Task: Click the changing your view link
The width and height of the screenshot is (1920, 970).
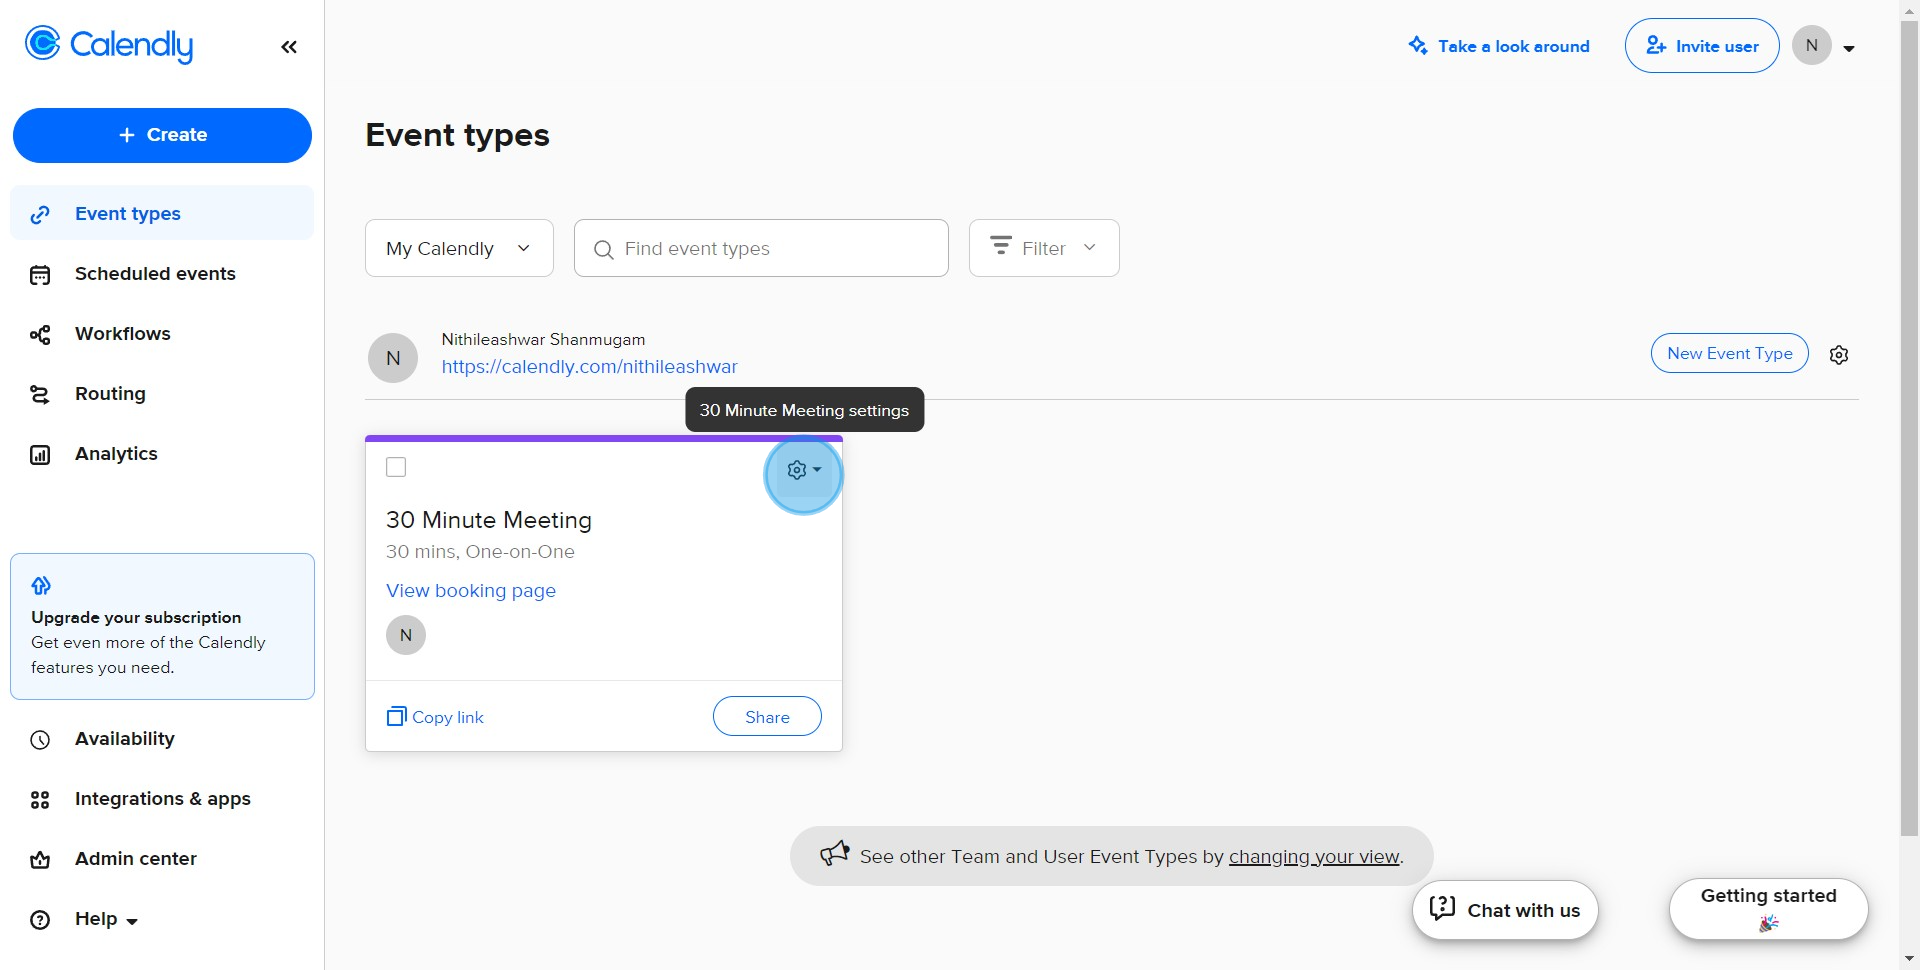Action: coord(1314,857)
